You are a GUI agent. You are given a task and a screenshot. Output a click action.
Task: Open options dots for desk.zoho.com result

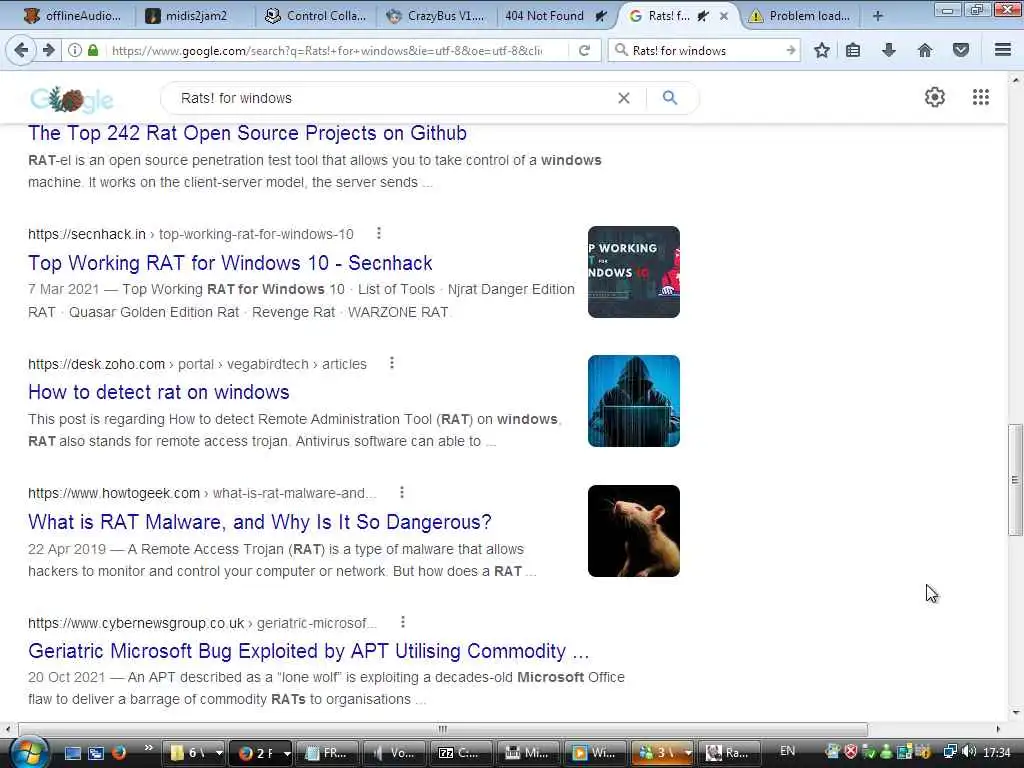[392, 363]
